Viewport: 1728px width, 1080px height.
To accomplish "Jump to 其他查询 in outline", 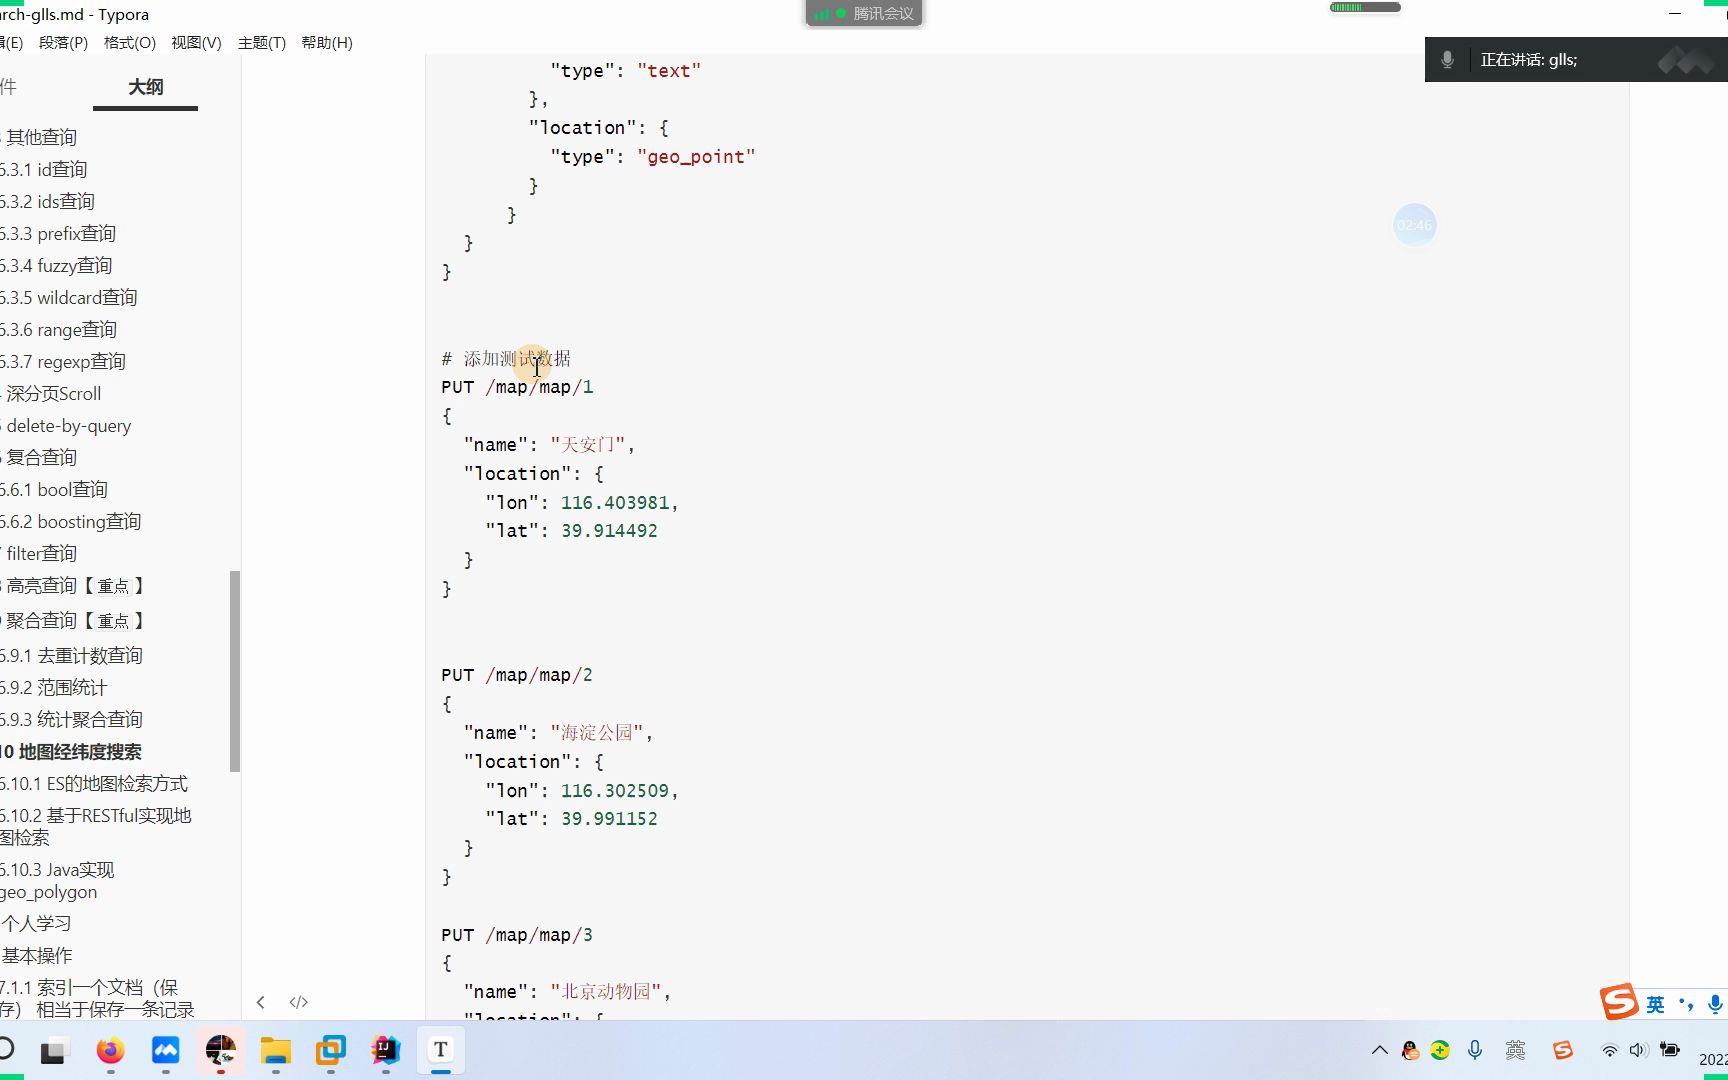I will tap(42, 138).
